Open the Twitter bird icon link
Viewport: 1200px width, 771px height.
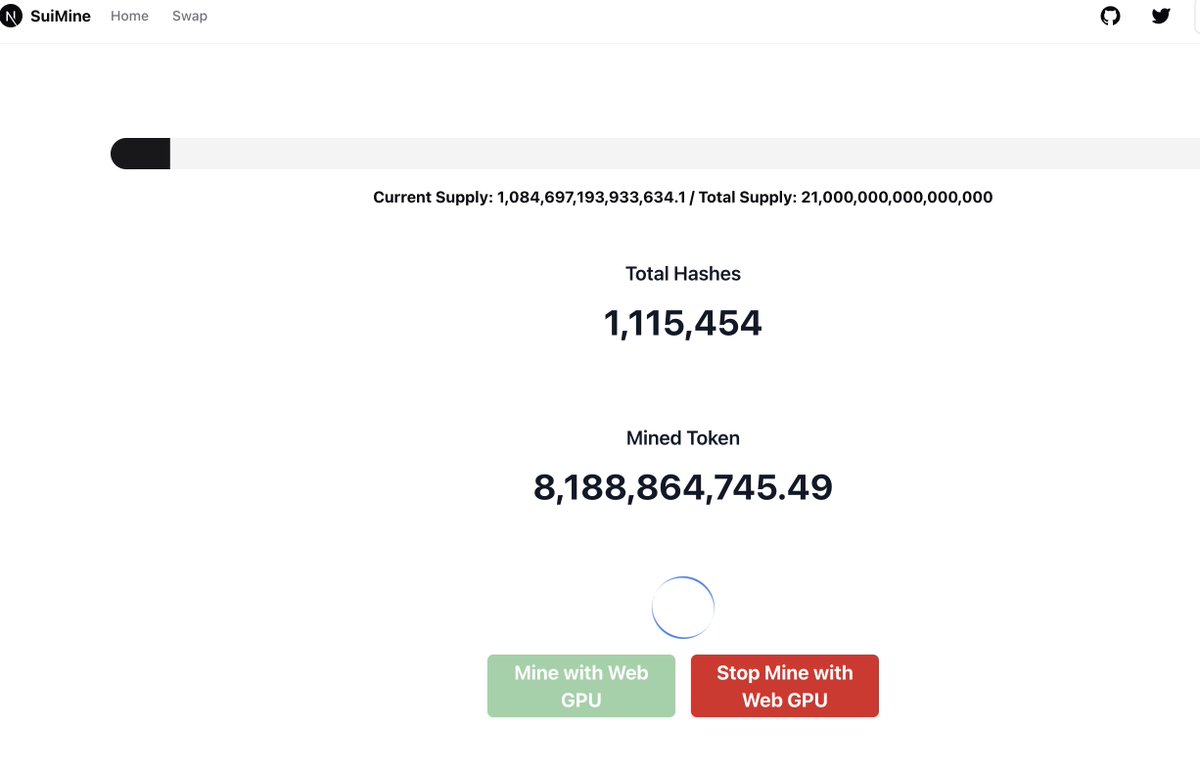1161,16
